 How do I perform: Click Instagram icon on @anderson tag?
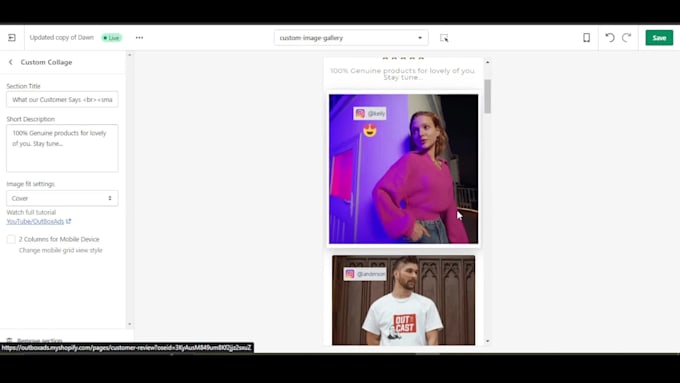pos(350,274)
